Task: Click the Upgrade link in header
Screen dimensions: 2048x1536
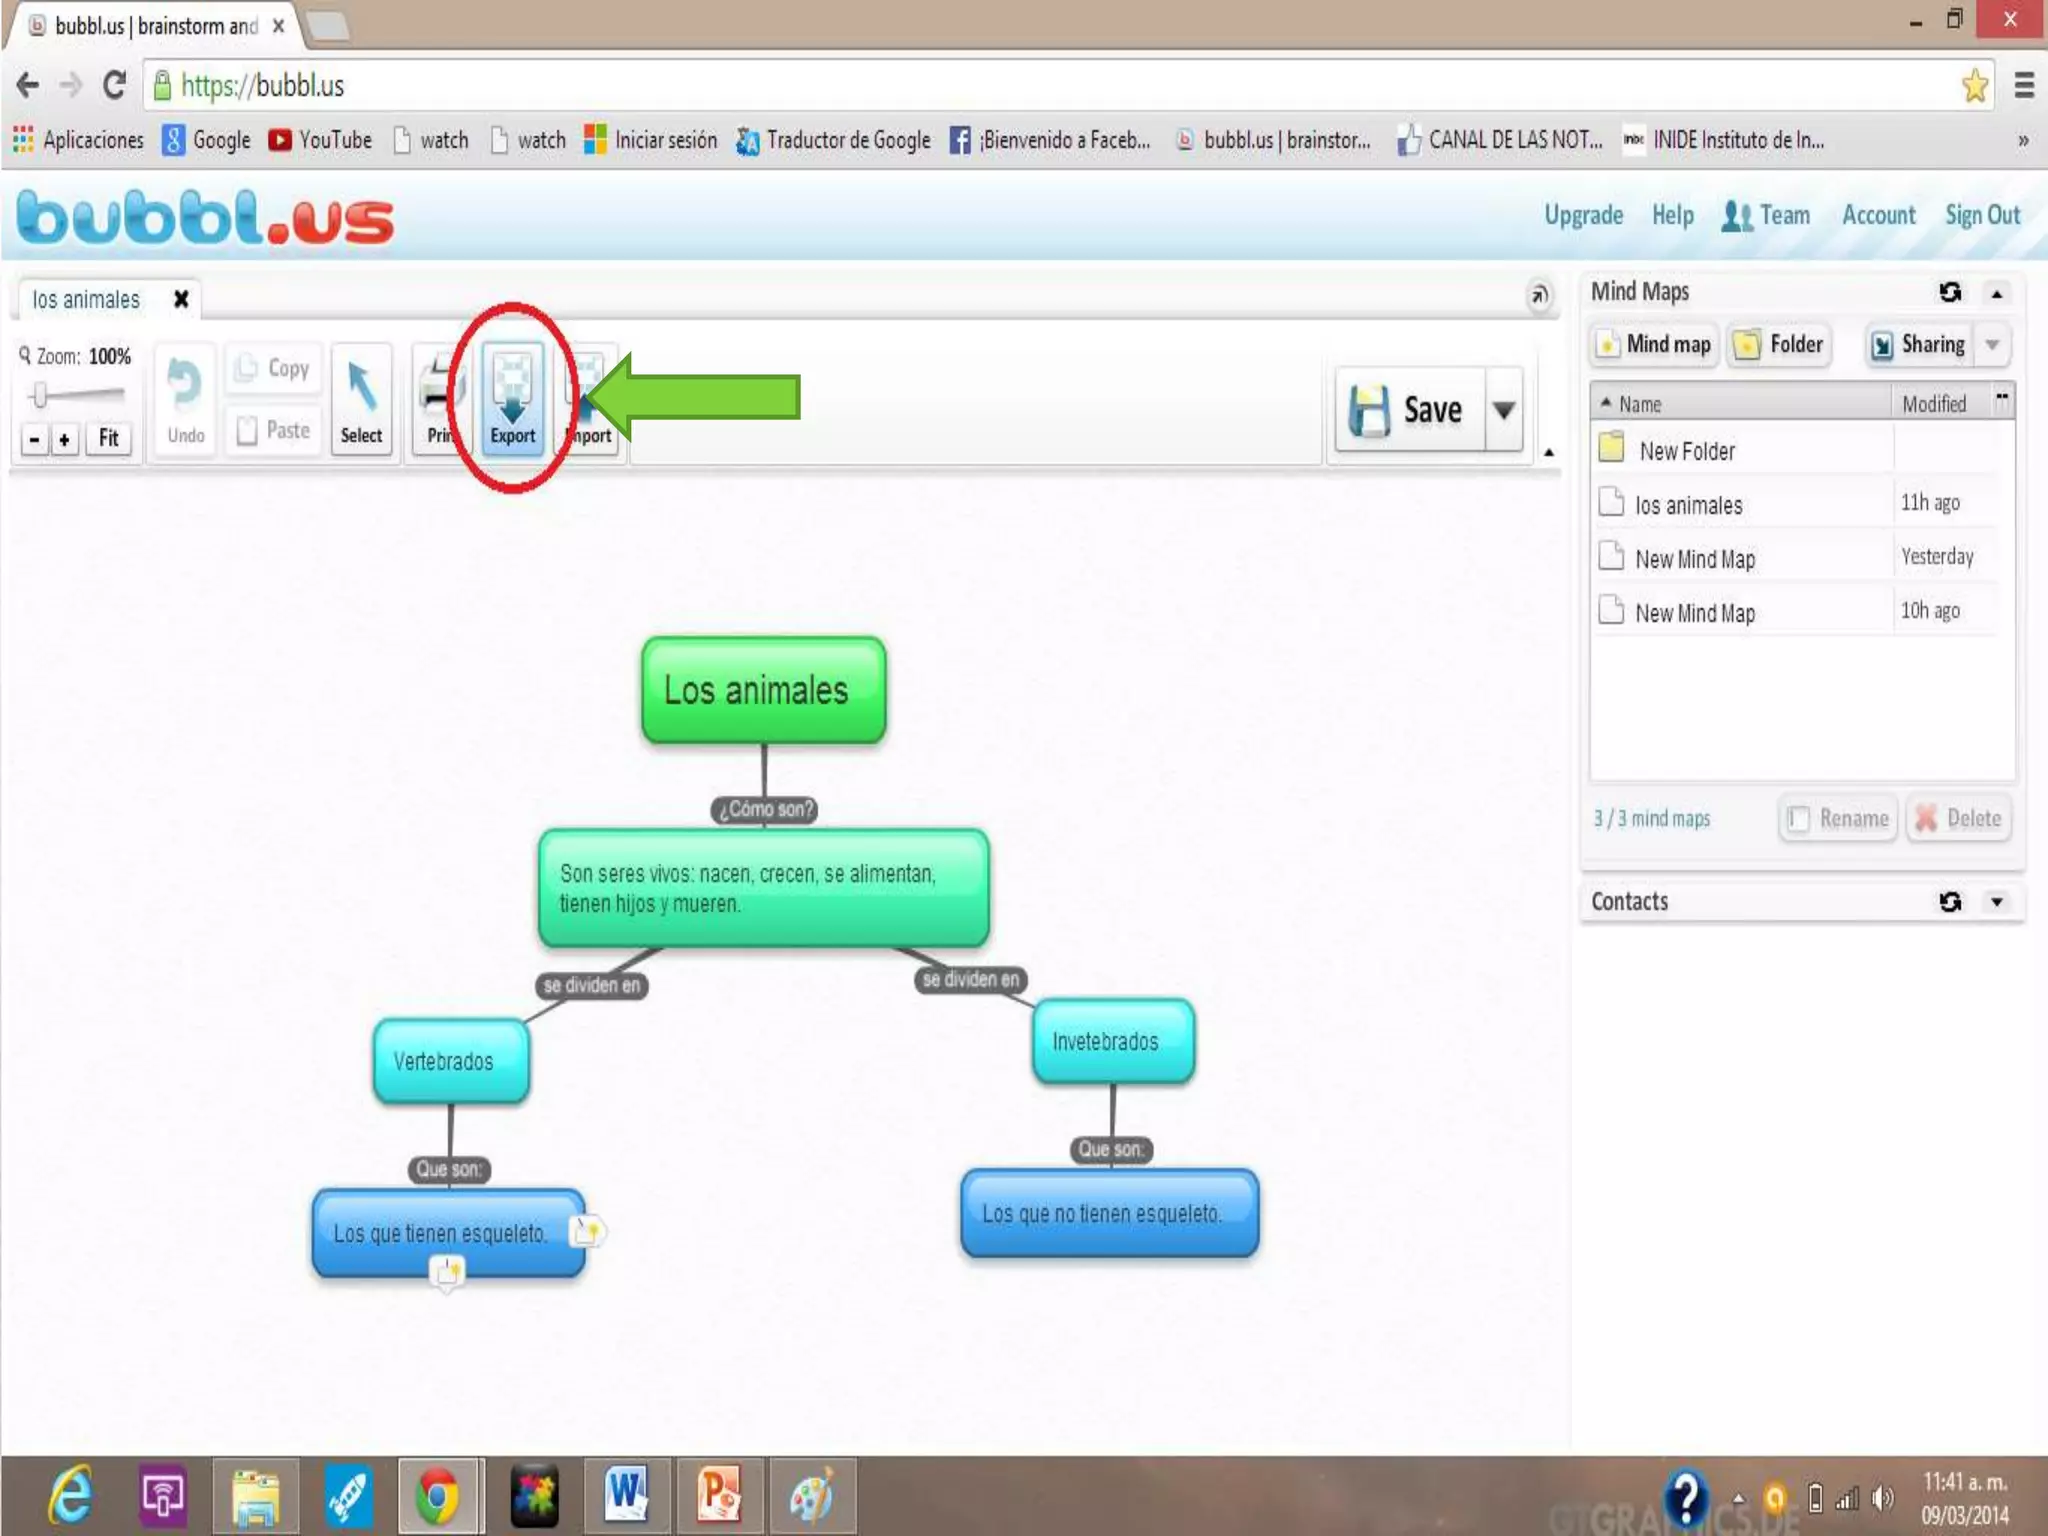Action: pos(1583,216)
